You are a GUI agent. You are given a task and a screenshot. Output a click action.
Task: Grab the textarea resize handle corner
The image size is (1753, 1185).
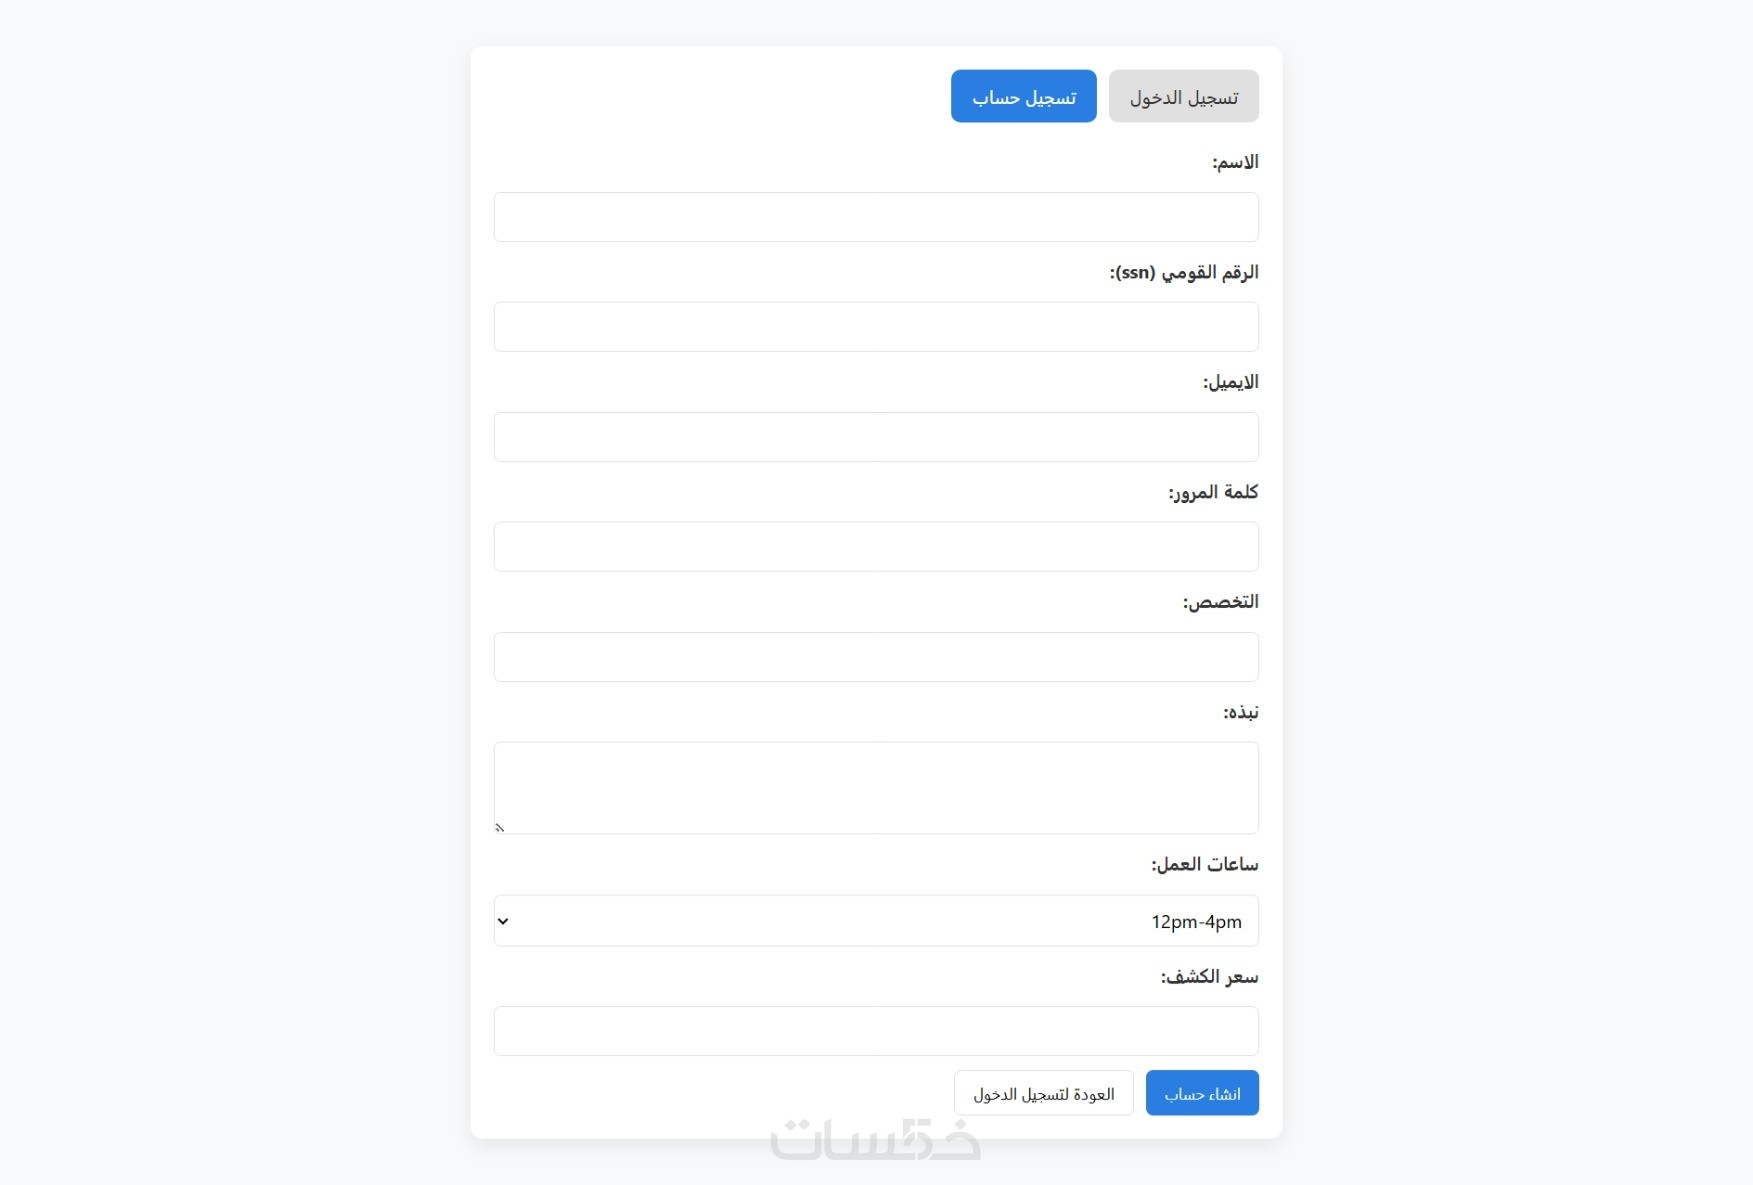(500, 828)
